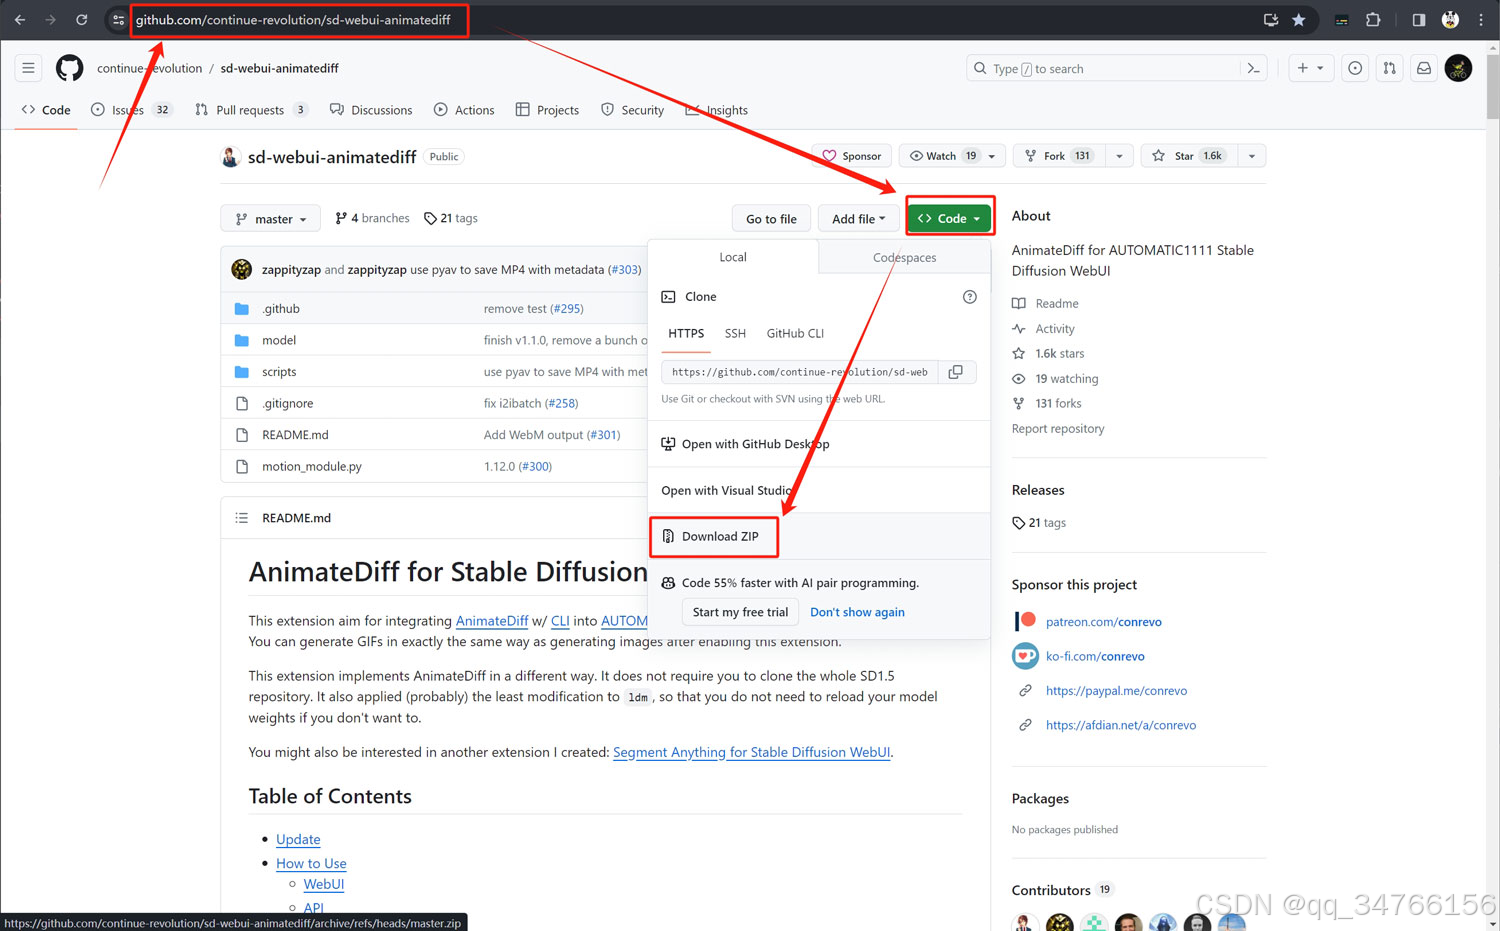Click the address bar URL

click(x=293, y=20)
